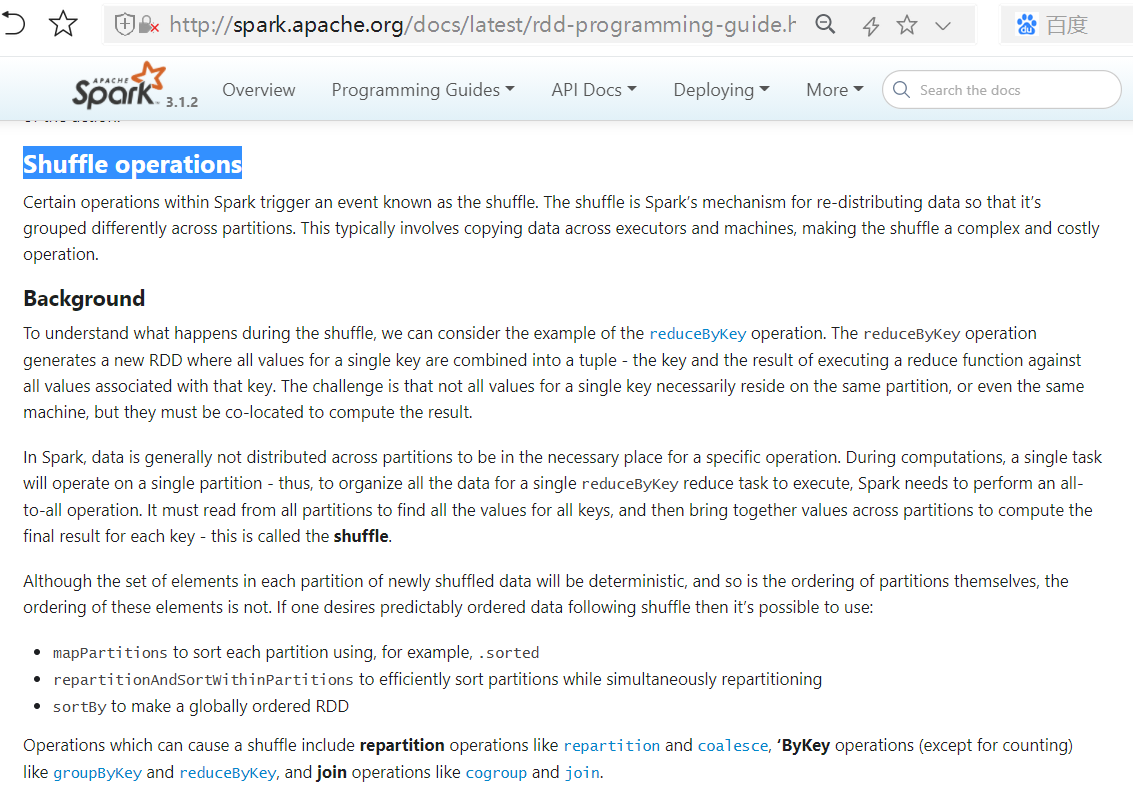Click the shield security icon in address bar
The height and width of the screenshot is (785, 1133).
coord(125,25)
